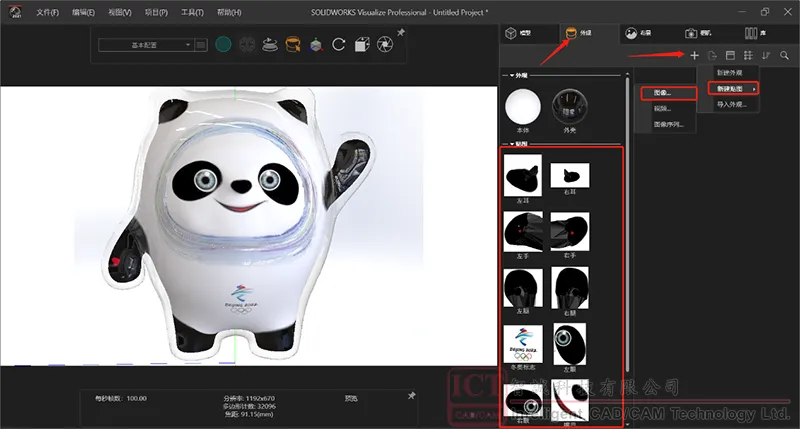Click the 多边形计数: 32096 status text
Image resolution: width=800 pixels, height=429 pixels.
(249, 407)
